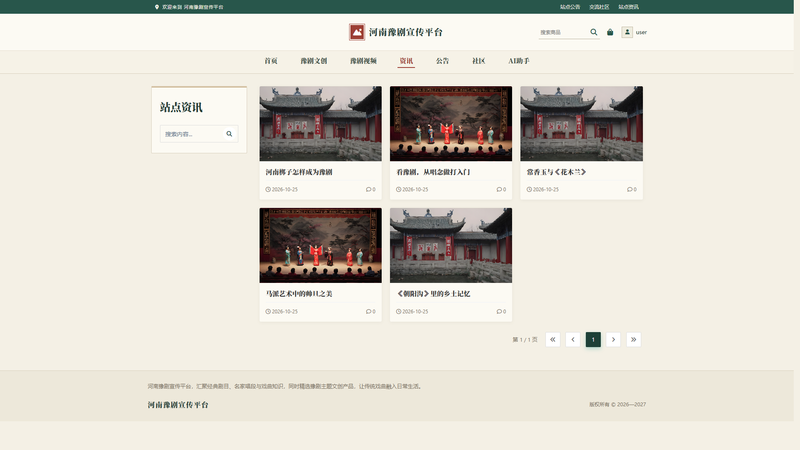Click 交流社区 link in top bar
800x450 pixels.
point(599,7)
